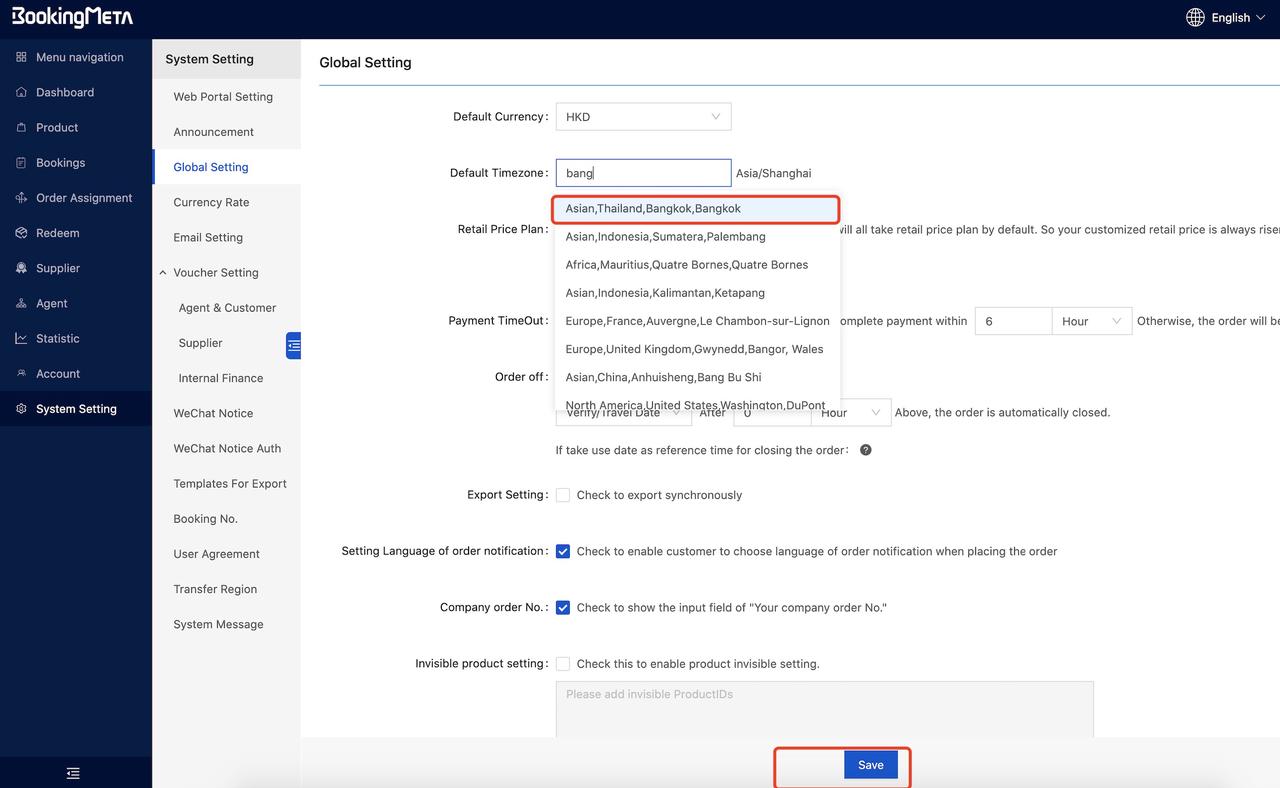Uncheck the order notification language checkbox

coord(563,551)
